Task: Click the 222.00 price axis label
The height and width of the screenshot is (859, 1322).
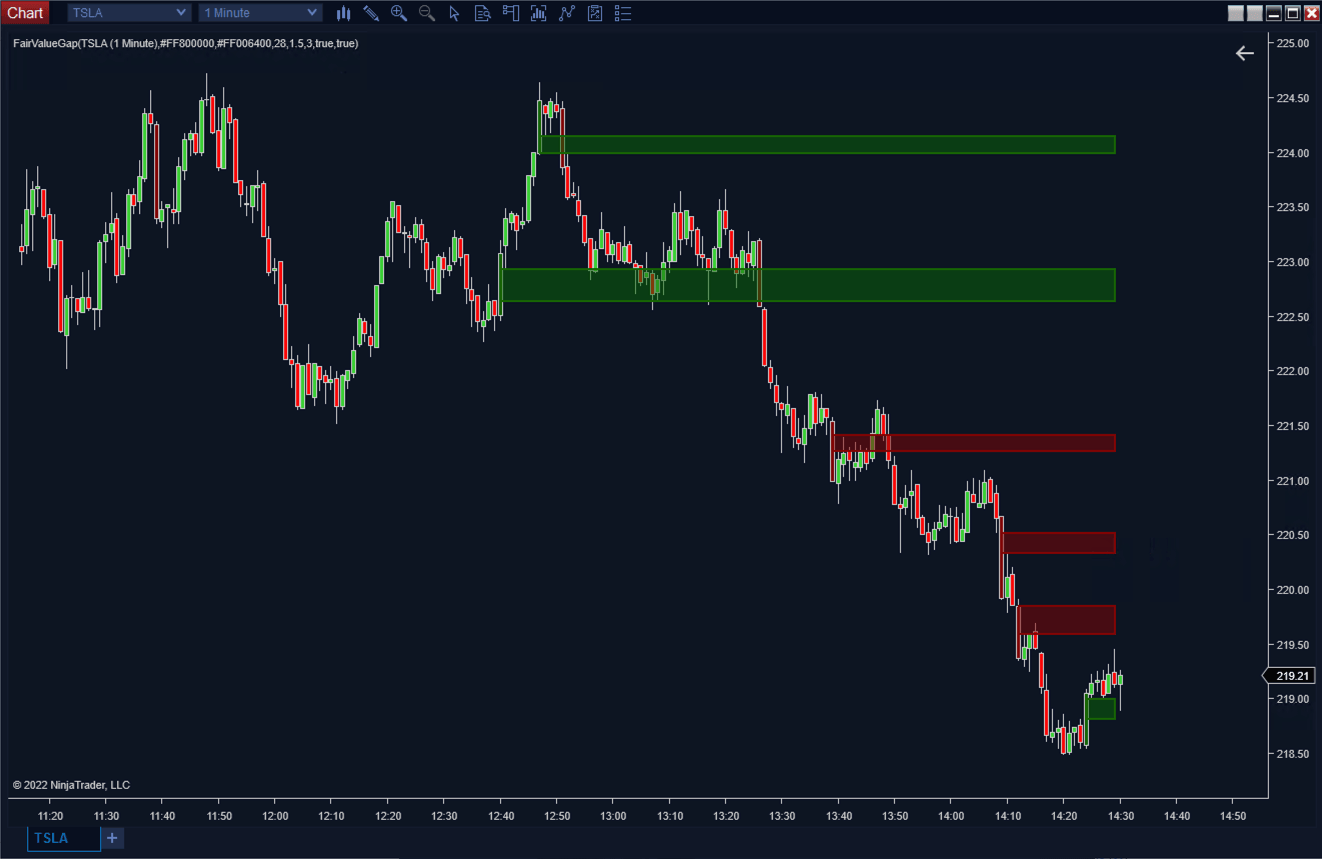Action: coord(1293,371)
